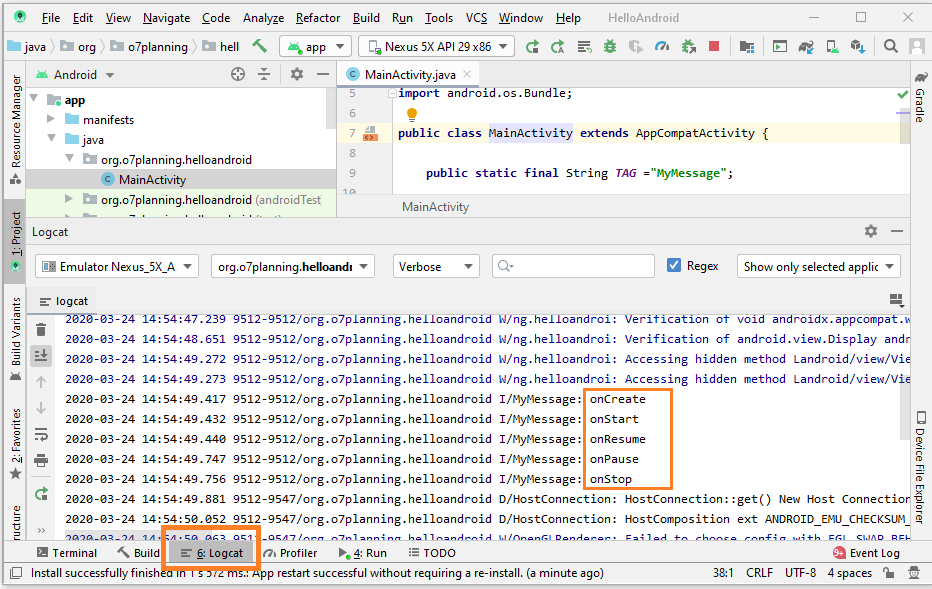Open the Refactor menu
932x589 pixels.
pos(318,18)
